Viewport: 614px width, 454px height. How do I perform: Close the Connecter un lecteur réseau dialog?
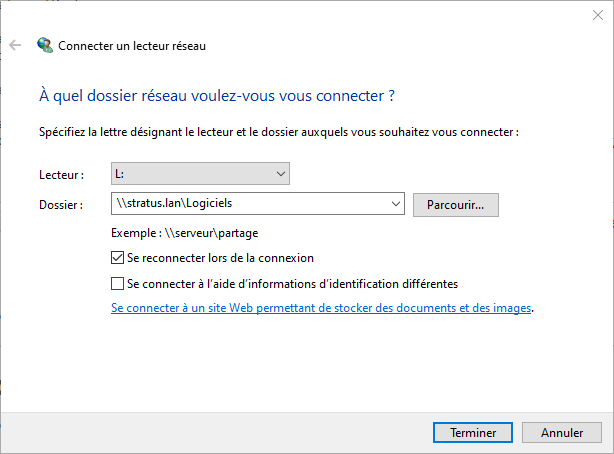pos(596,15)
